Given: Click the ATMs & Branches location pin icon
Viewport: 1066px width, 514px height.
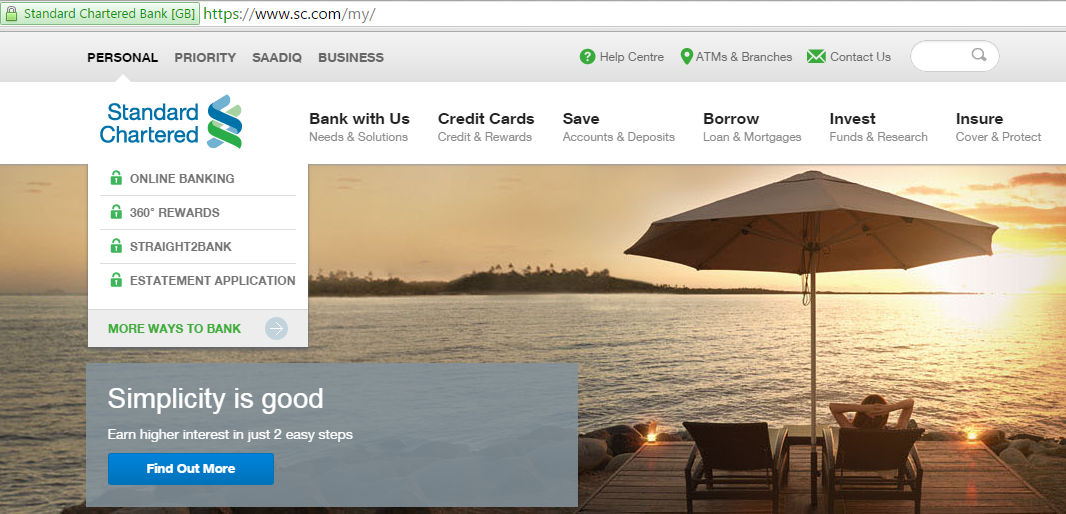Looking at the screenshot, I should point(687,57).
